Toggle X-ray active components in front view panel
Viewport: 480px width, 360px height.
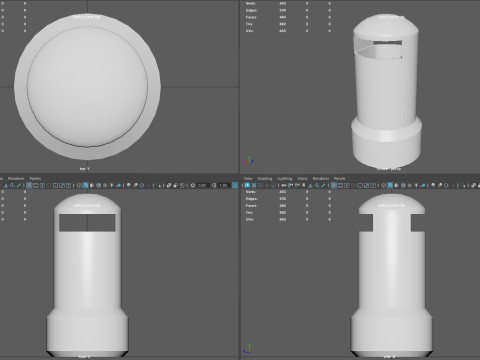pyautogui.click(x=175, y=185)
